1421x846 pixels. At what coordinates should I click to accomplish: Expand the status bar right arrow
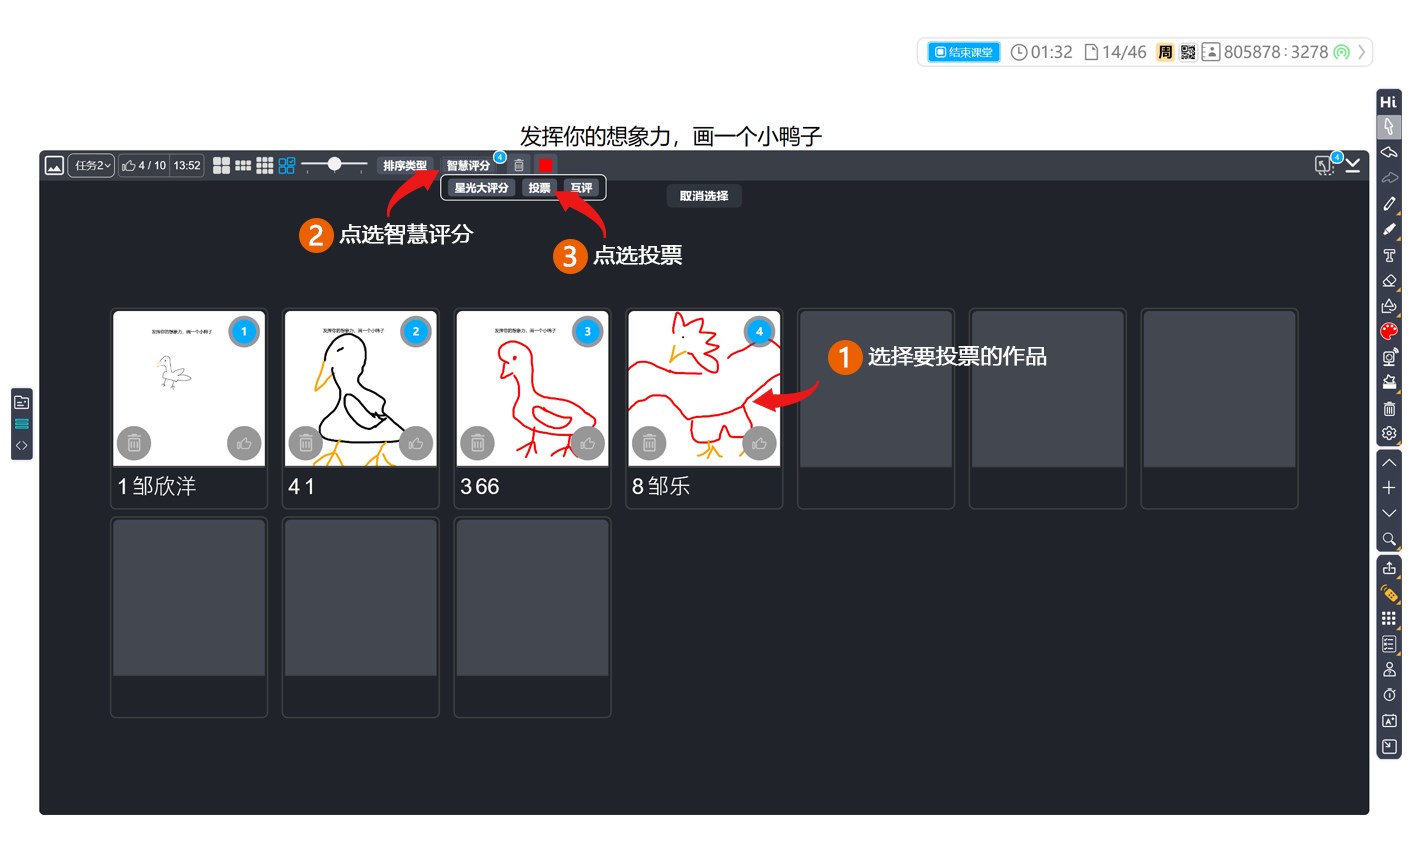pyautogui.click(x=1362, y=52)
